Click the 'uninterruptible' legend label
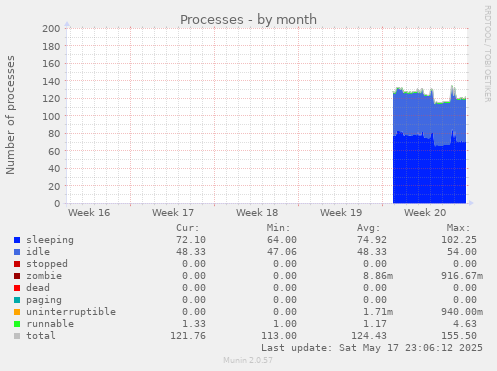 [71, 312]
